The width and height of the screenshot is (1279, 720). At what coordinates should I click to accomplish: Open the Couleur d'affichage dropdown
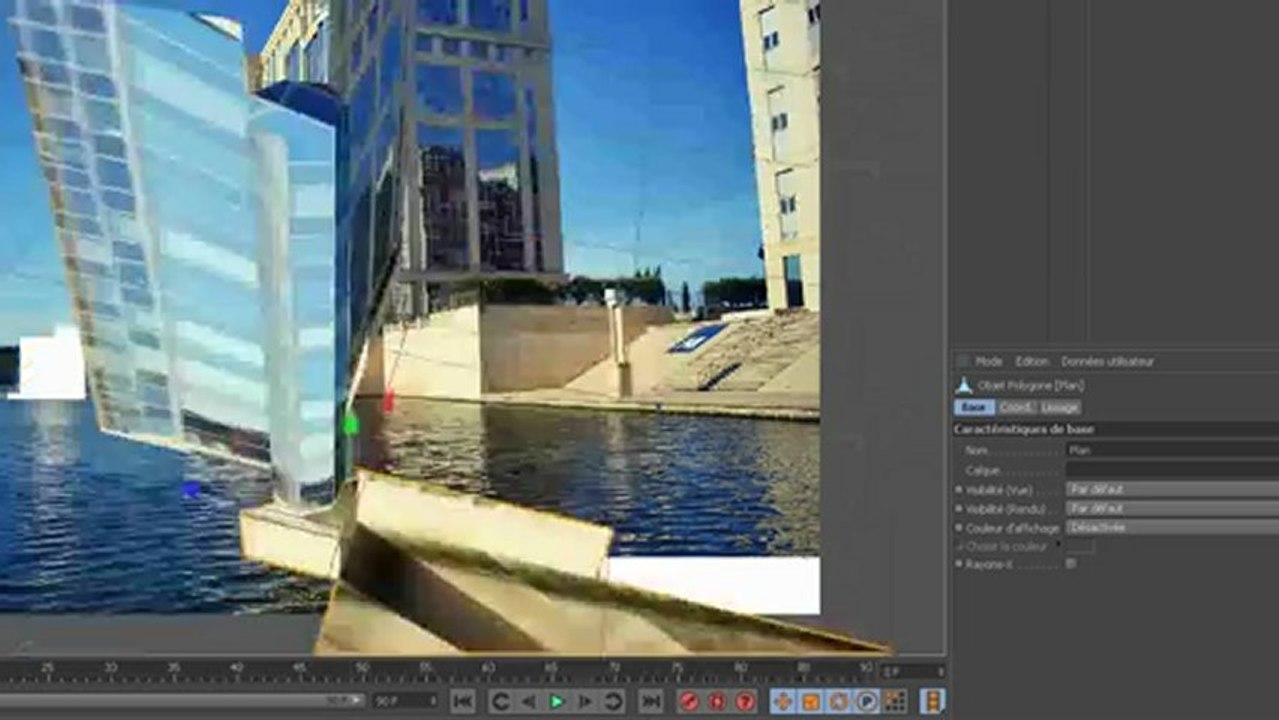tap(1172, 527)
